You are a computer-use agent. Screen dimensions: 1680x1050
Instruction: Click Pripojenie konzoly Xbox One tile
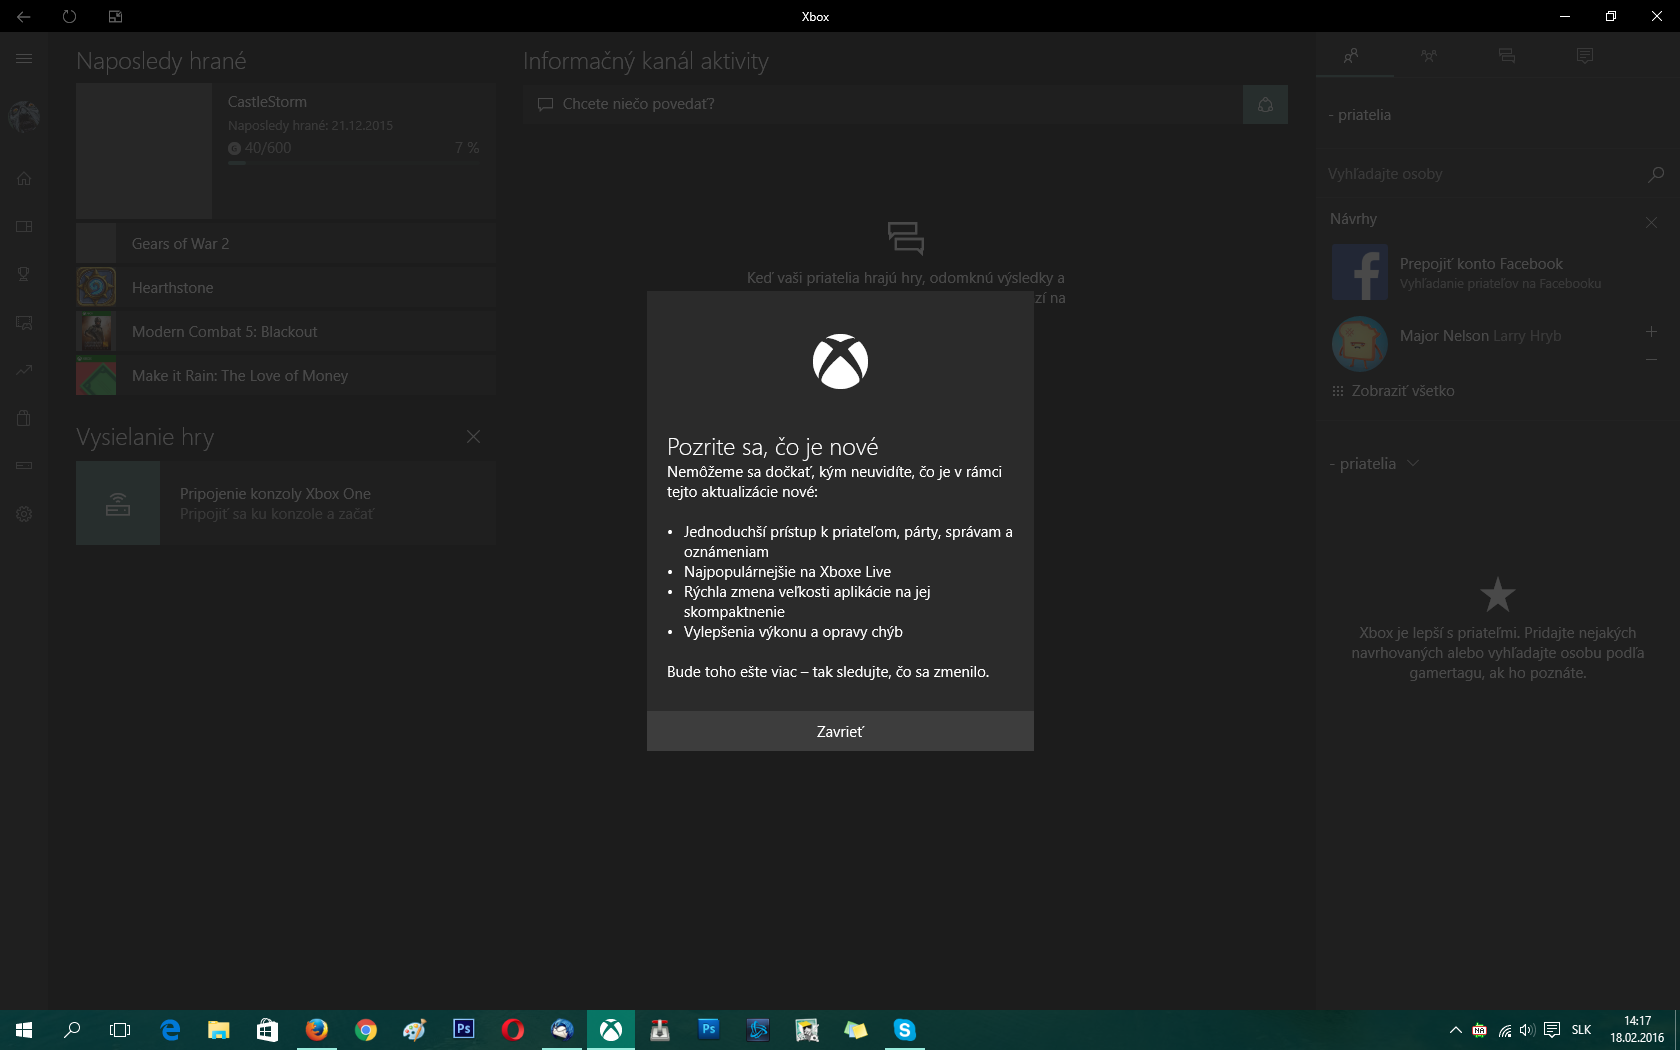(286, 503)
